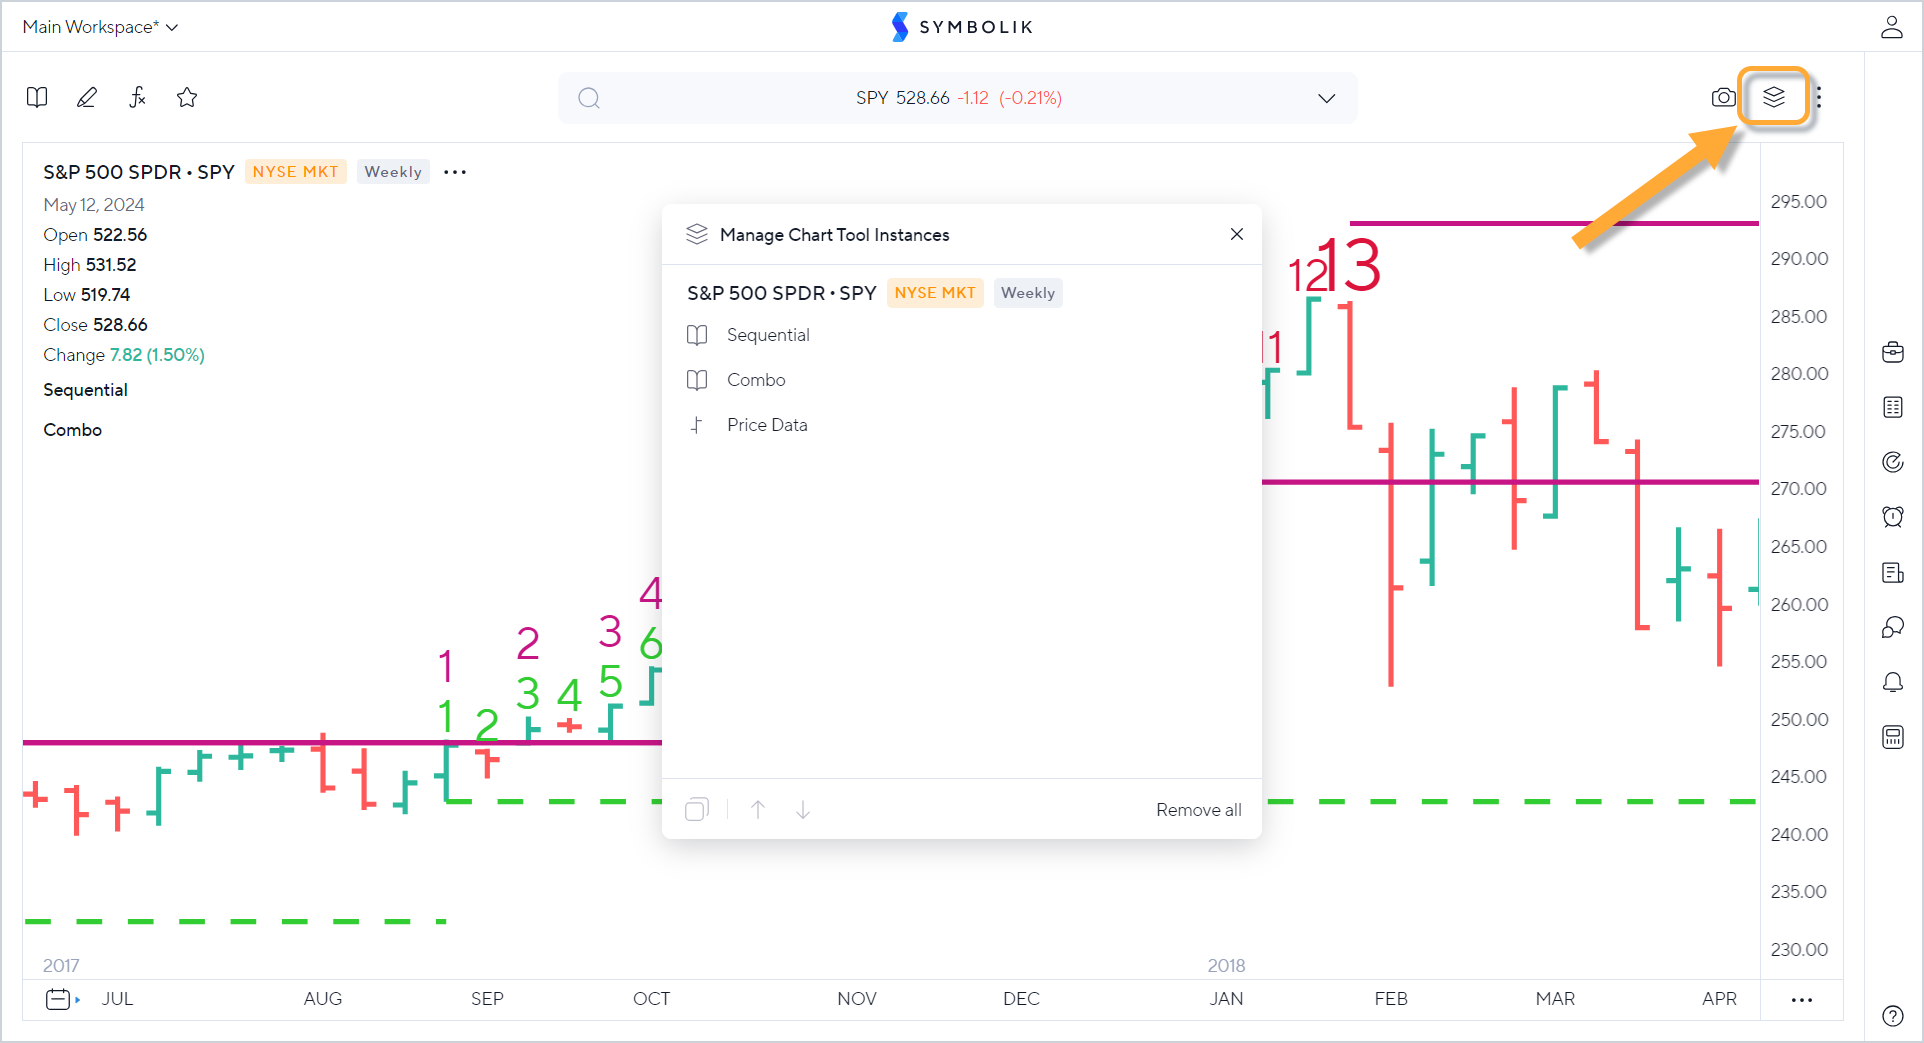Click Remove all in the dialog
The width and height of the screenshot is (1924, 1043).
(1199, 810)
